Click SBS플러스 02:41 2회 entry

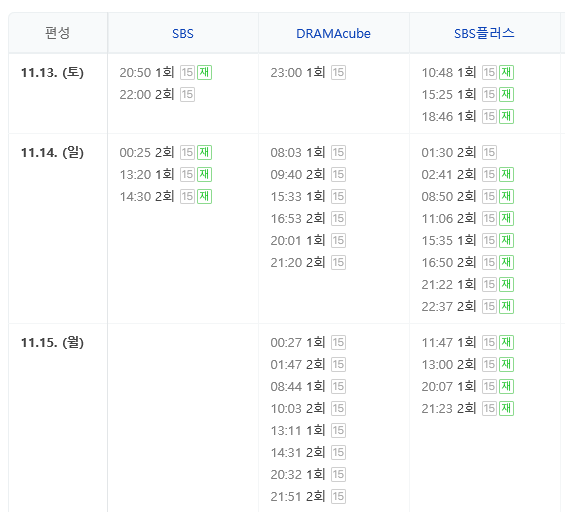[468, 174]
